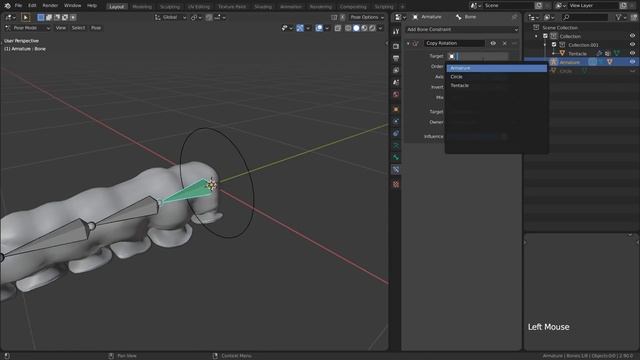
Task: Open the View Layer properties tab
Action: click(x=396, y=70)
